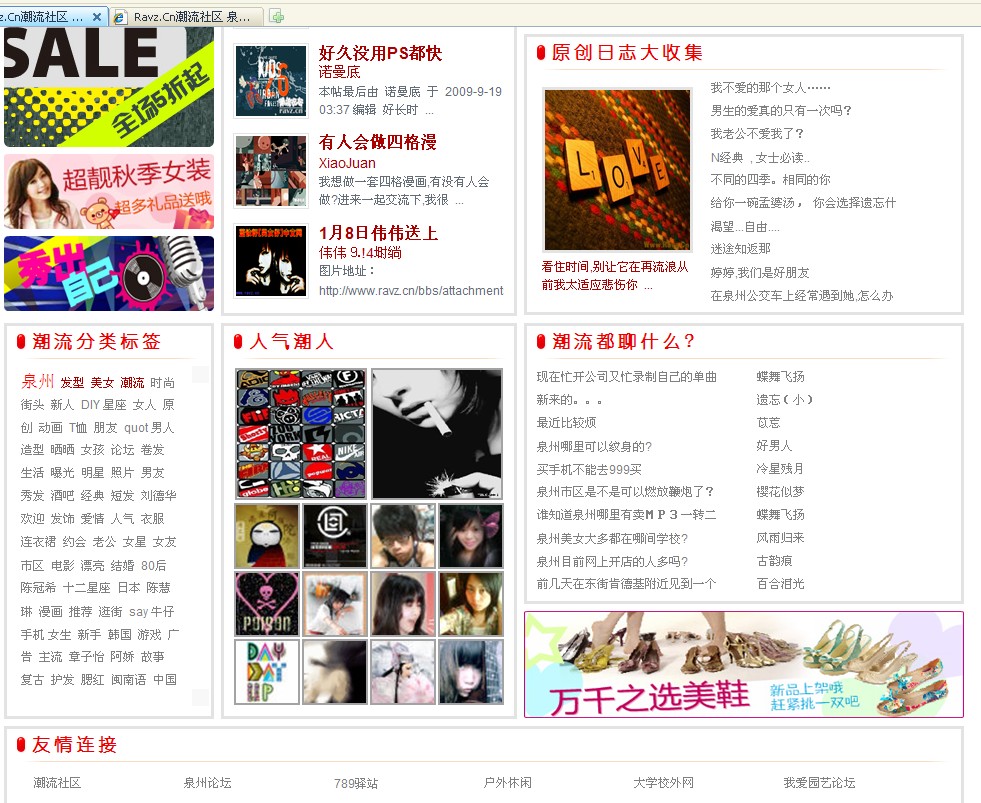Viewport: 981px width, 803px height.
Task: Open a new browser tab
Action: point(277,17)
